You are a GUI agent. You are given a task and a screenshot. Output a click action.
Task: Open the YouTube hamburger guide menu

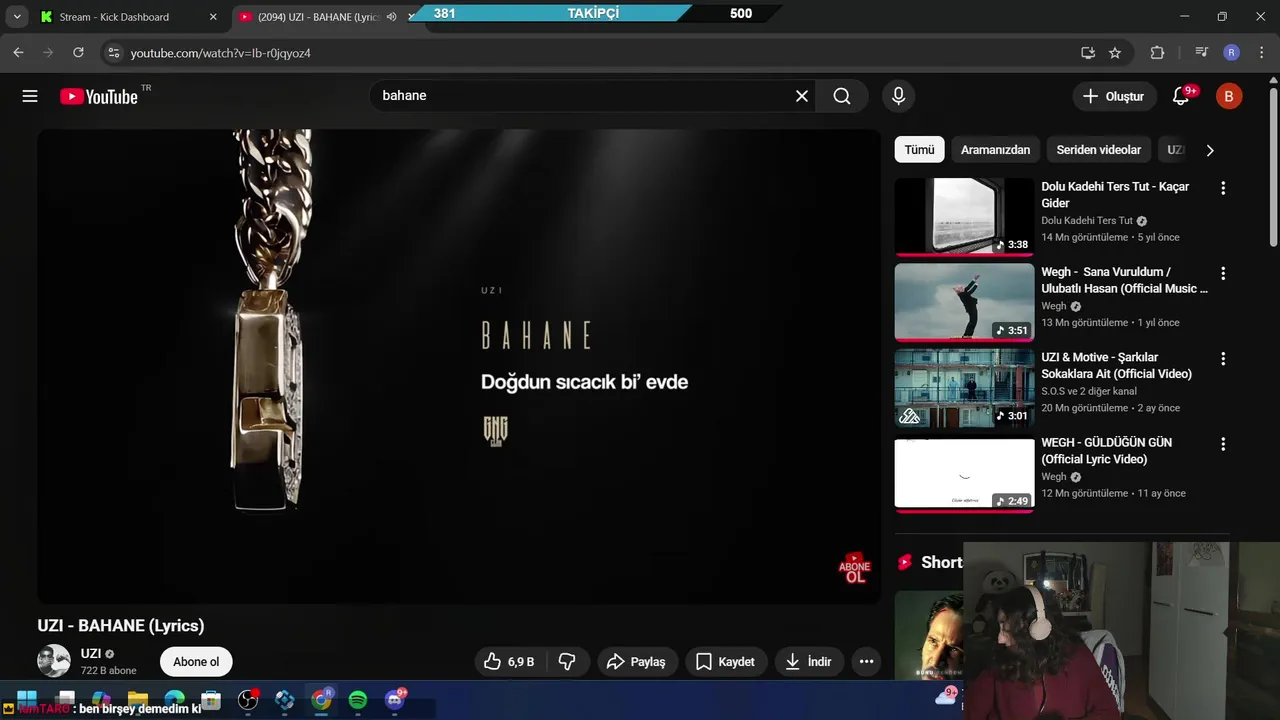[30, 96]
